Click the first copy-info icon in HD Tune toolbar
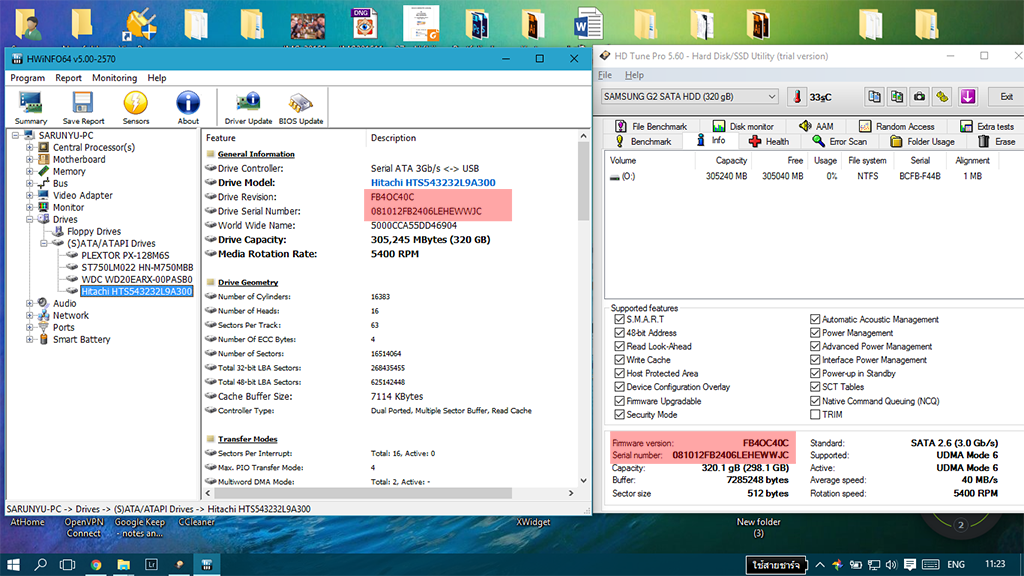Image resolution: width=1024 pixels, height=576 pixels. pos(874,97)
